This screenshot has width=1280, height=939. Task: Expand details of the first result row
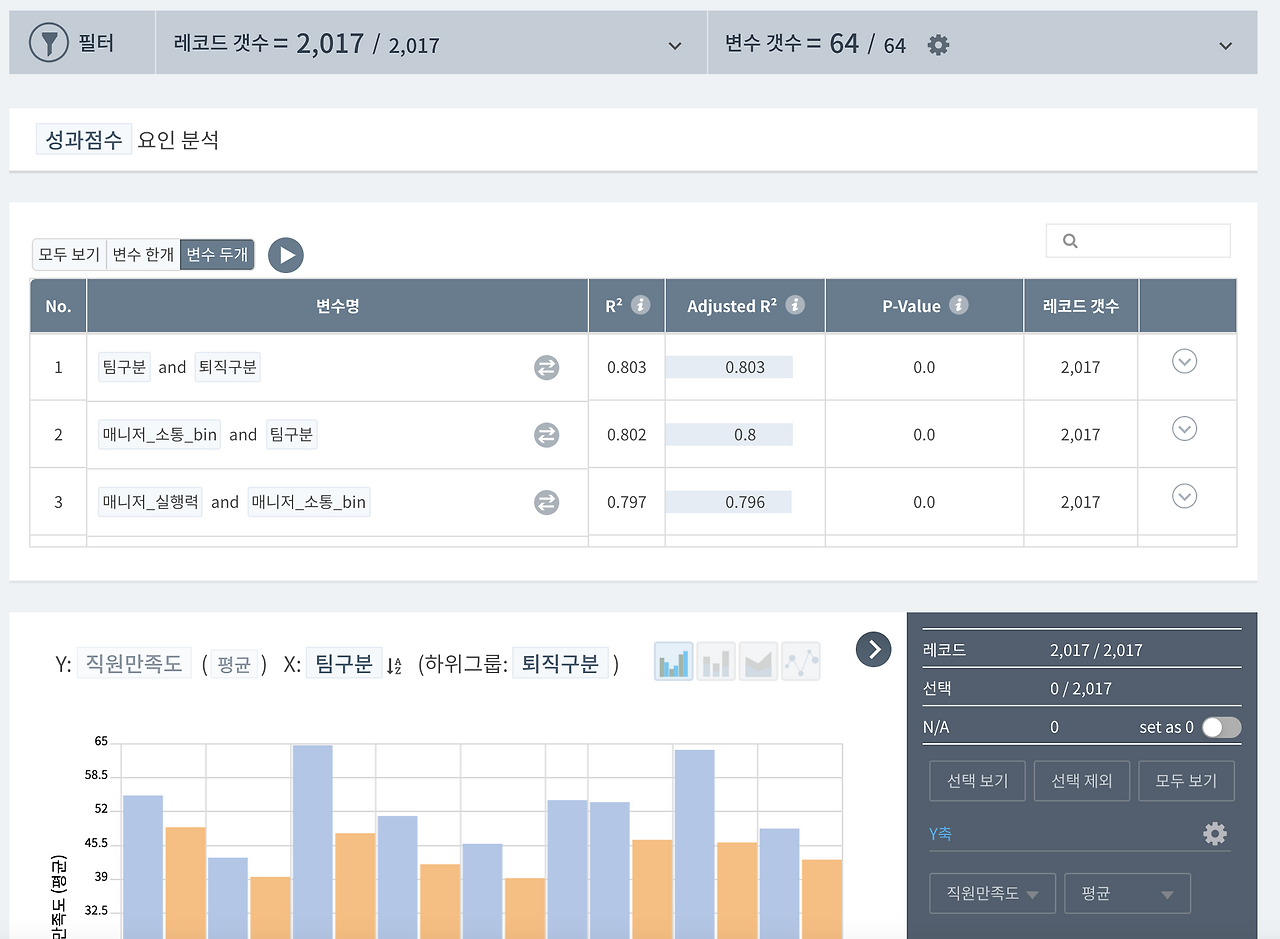[1184, 361]
